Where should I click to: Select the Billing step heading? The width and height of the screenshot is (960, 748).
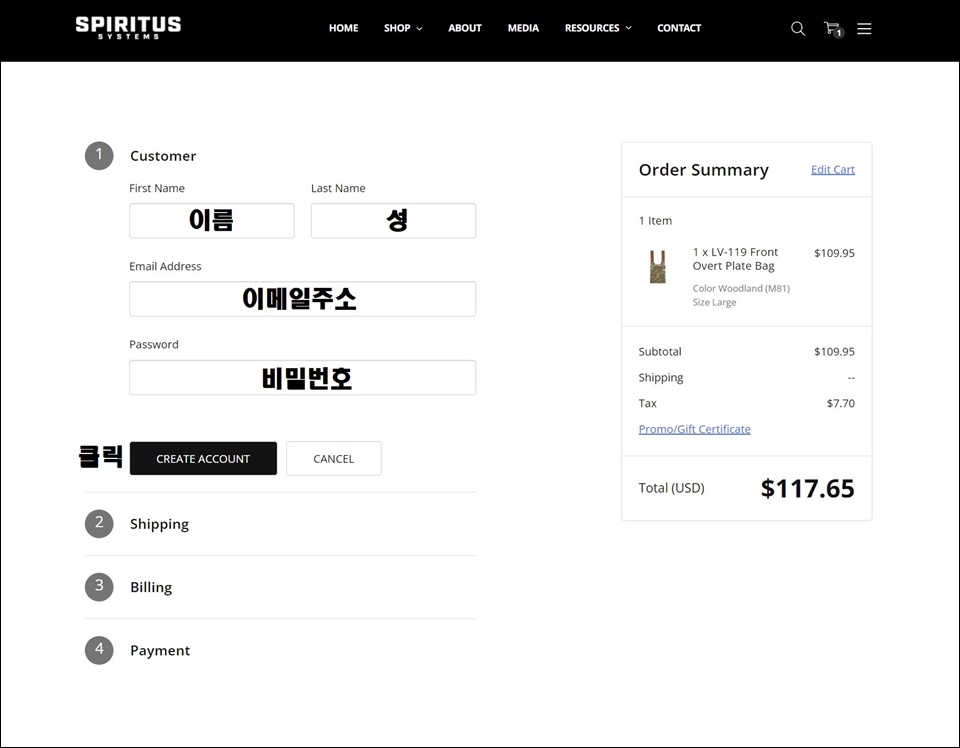pos(151,587)
